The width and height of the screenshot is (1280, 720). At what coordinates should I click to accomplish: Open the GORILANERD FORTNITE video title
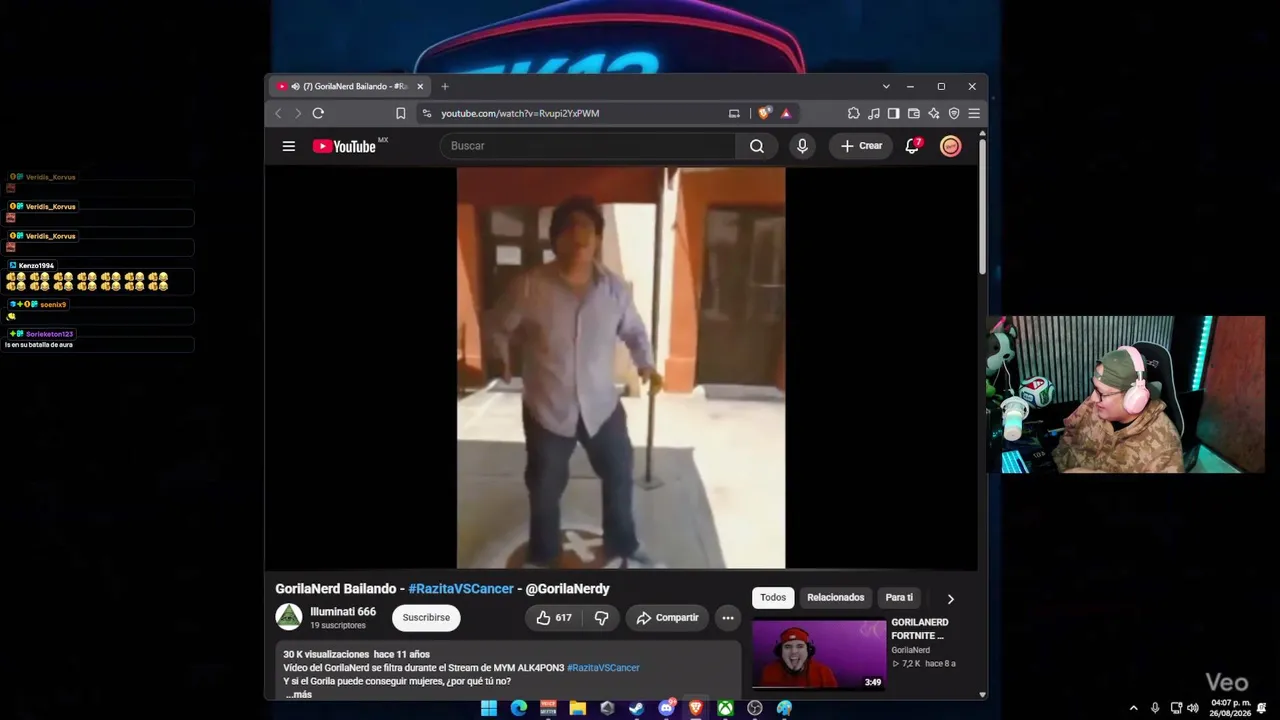920,629
